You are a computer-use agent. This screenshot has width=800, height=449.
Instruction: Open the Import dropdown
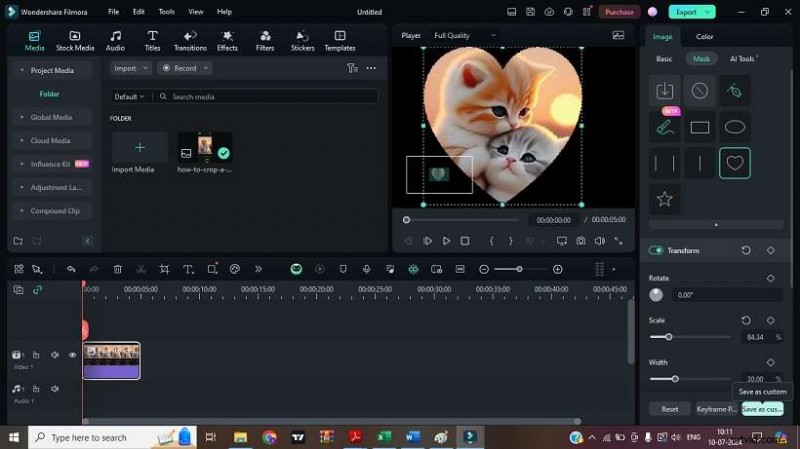tap(130, 68)
